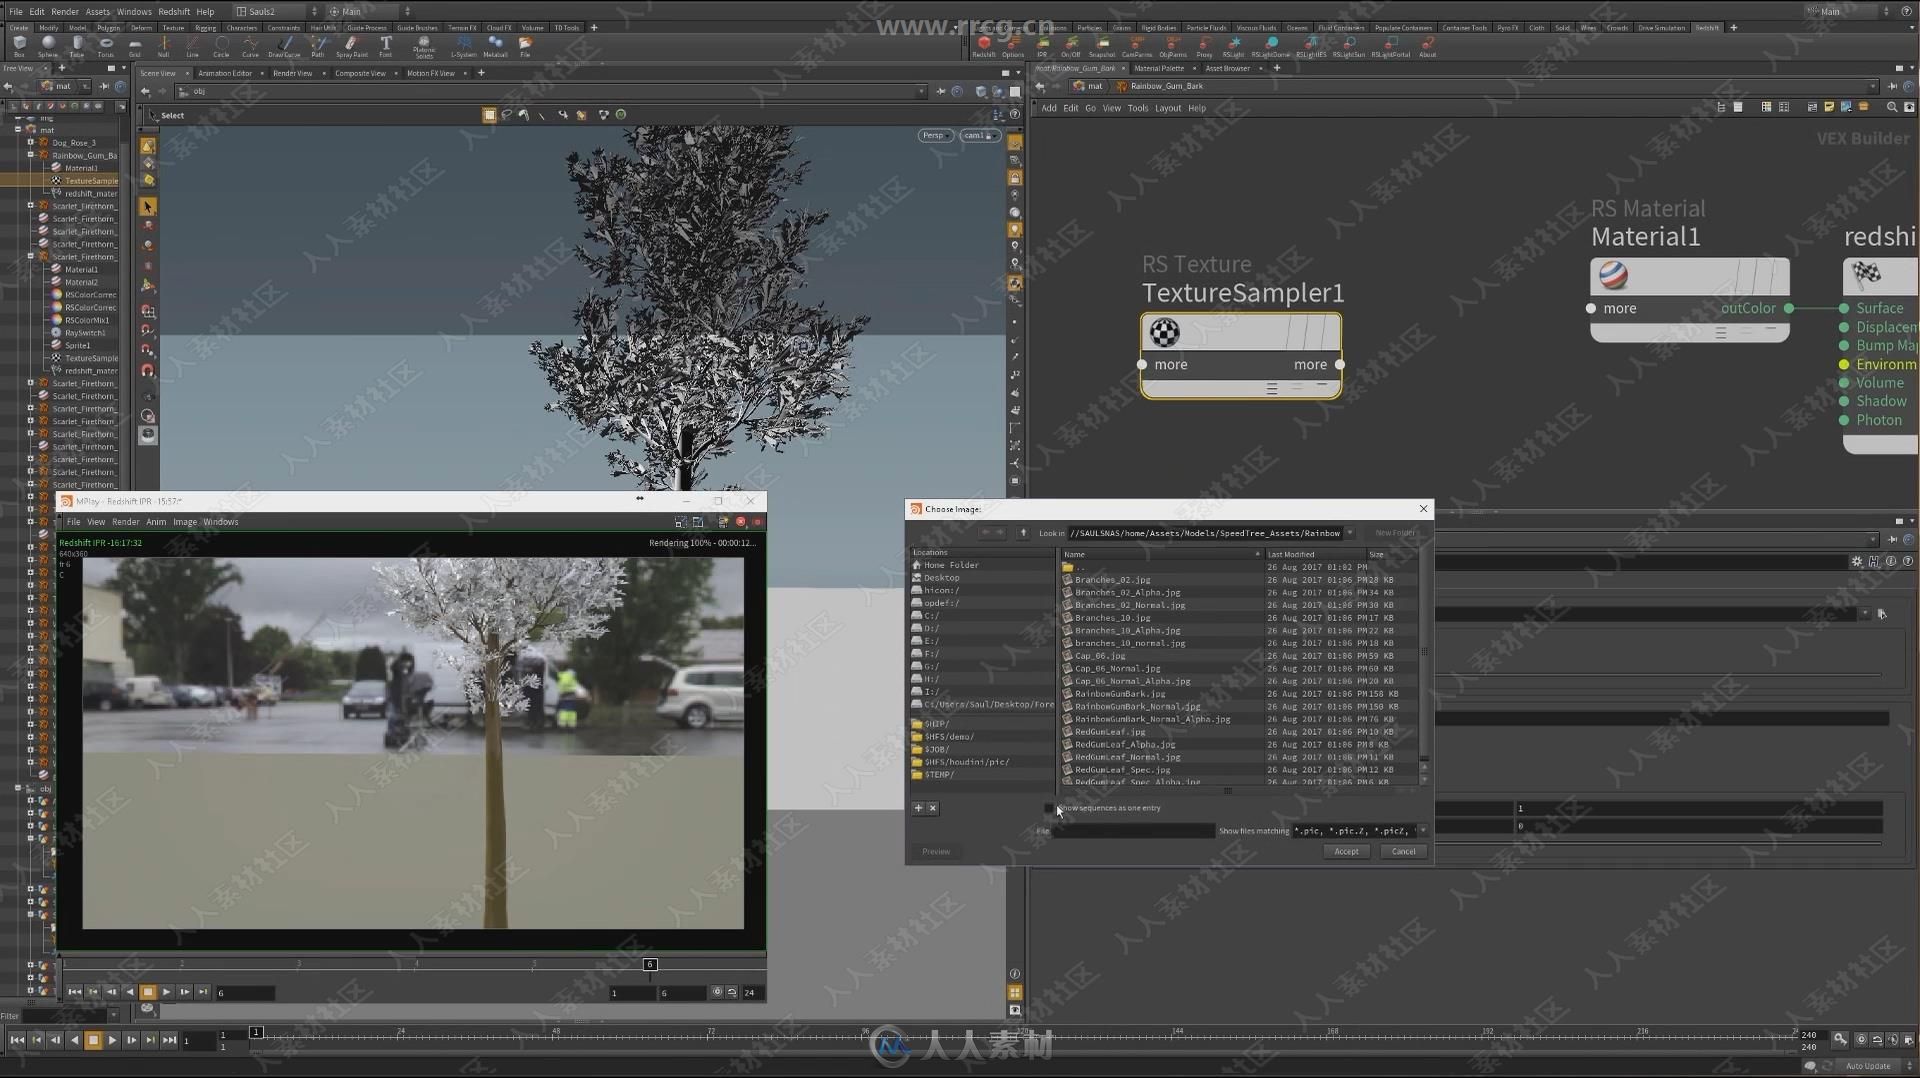Open the Windows menu in main menu bar
1920x1078 pixels.
[134, 12]
